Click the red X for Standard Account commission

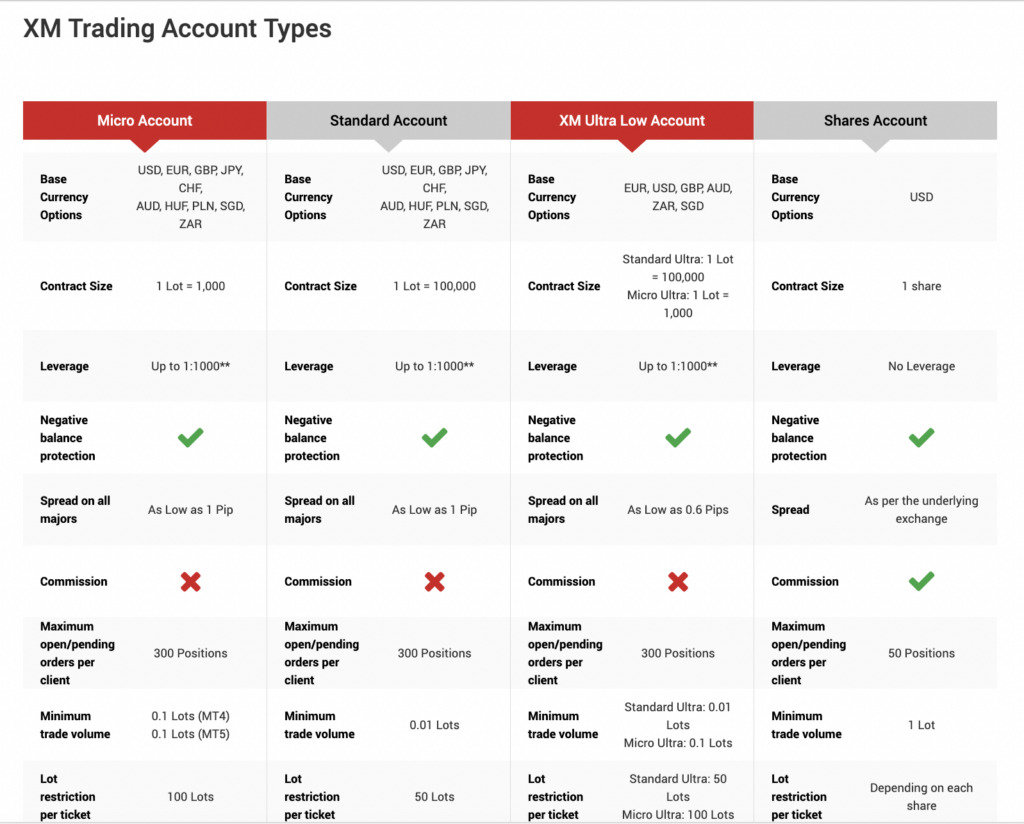[x=434, y=581]
